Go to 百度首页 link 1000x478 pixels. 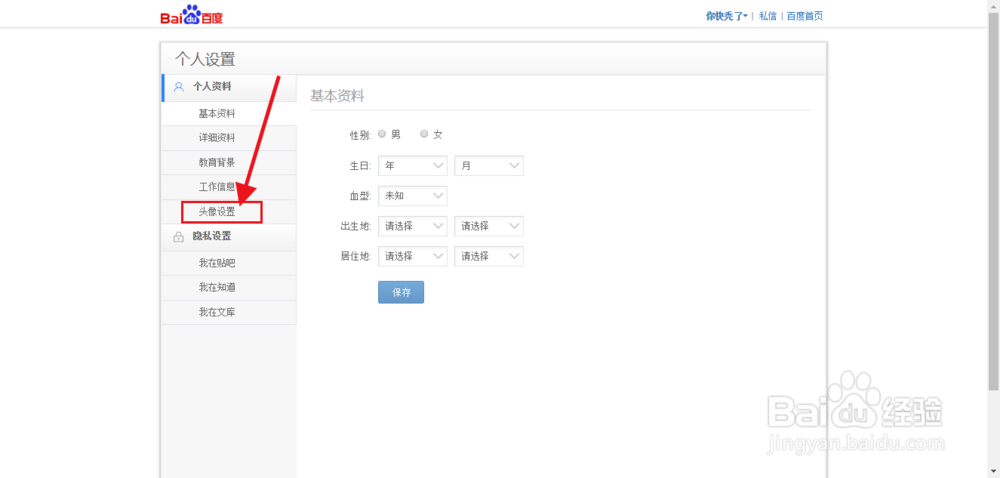point(805,17)
